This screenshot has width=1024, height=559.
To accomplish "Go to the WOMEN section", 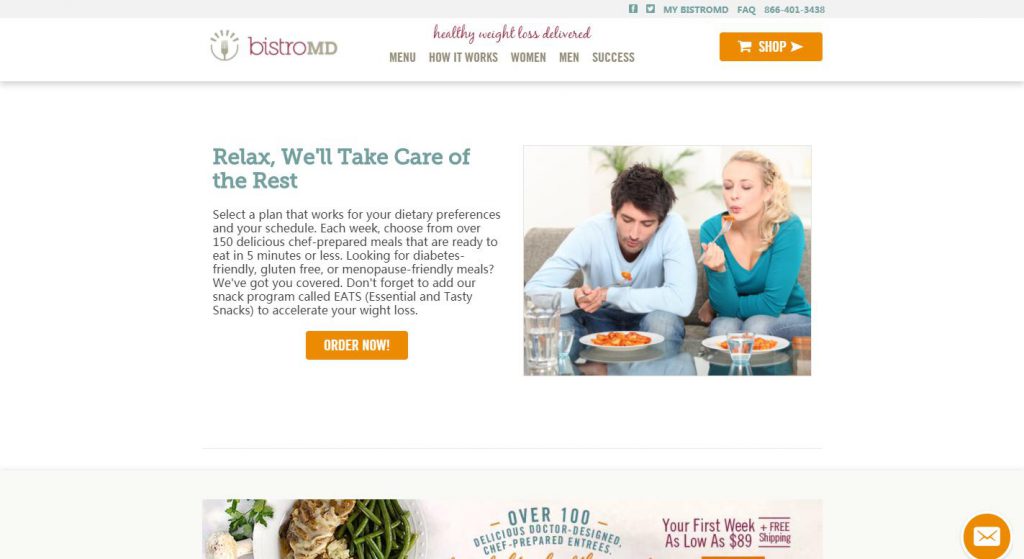I will [x=528, y=57].
